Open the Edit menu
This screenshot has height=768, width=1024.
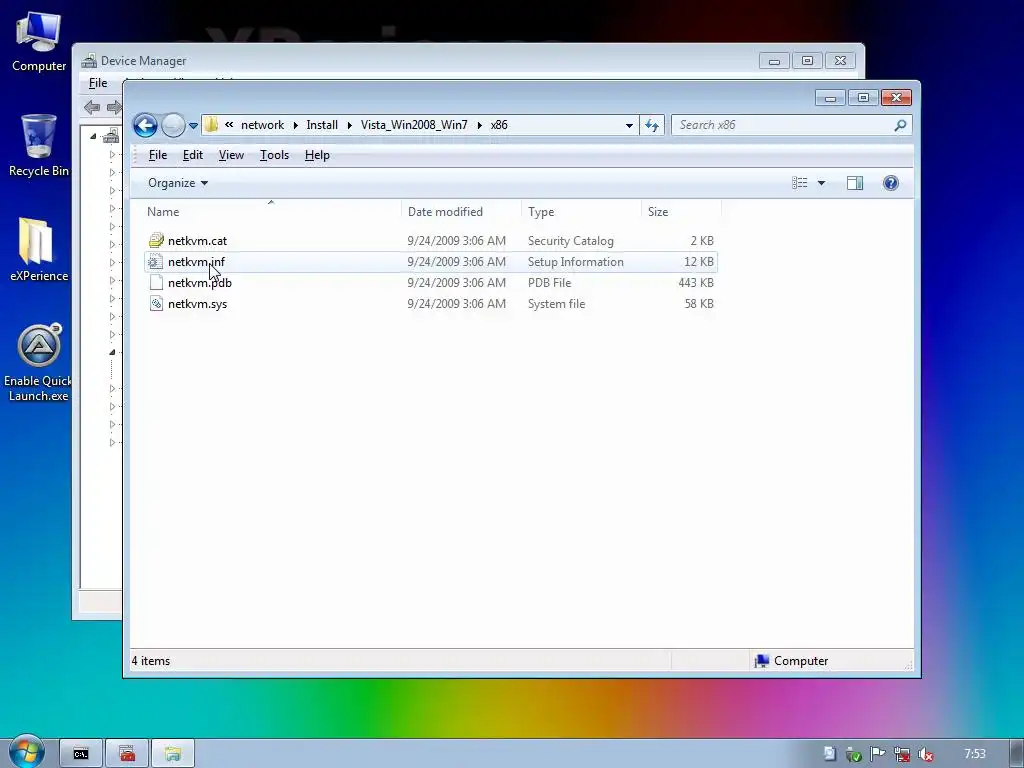pyautogui.click(x=193, y=155)
